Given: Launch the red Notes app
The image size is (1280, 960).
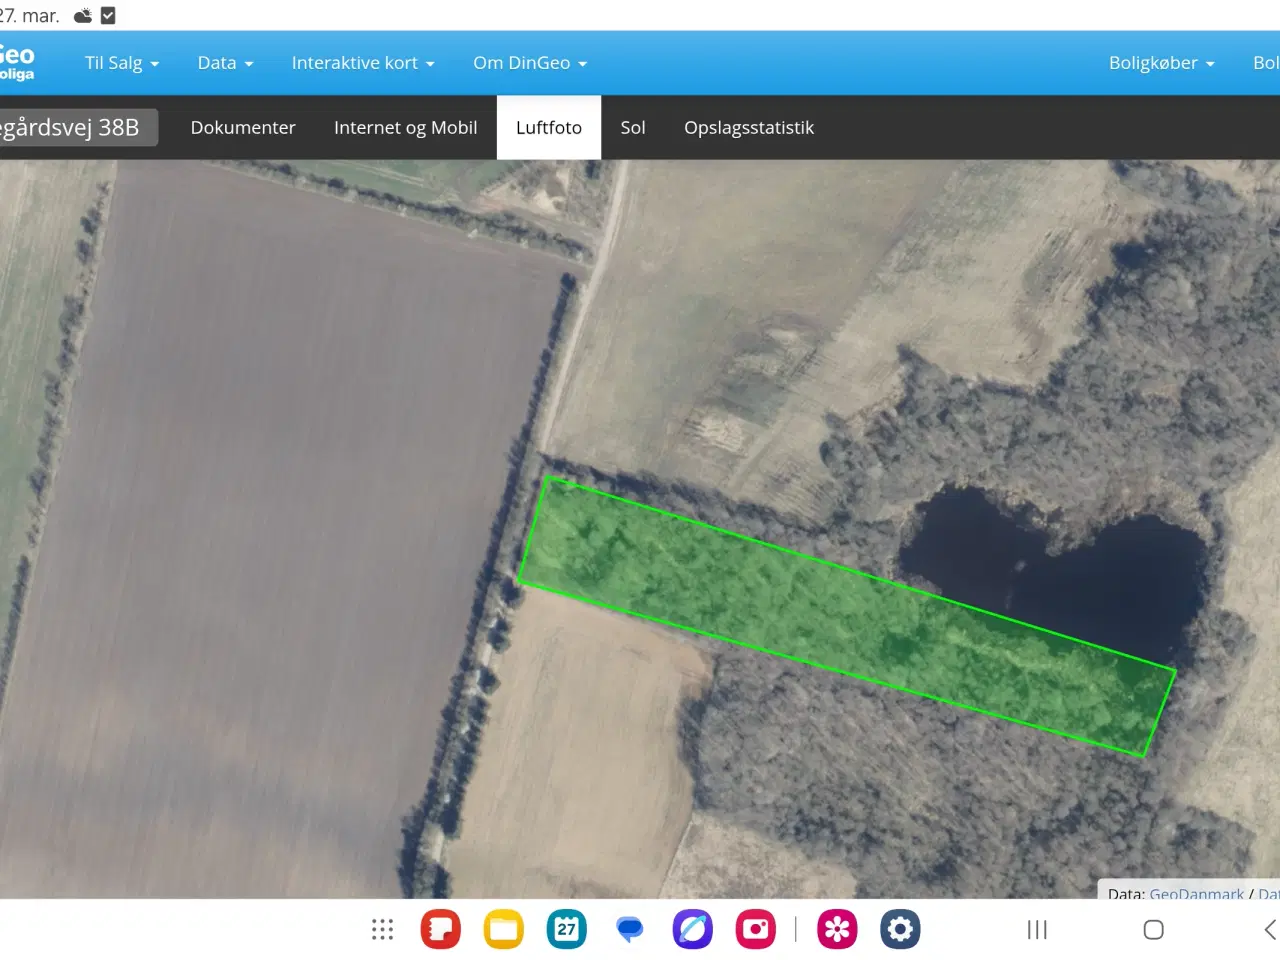Looking at the screenshot, I should click(440, 930).
